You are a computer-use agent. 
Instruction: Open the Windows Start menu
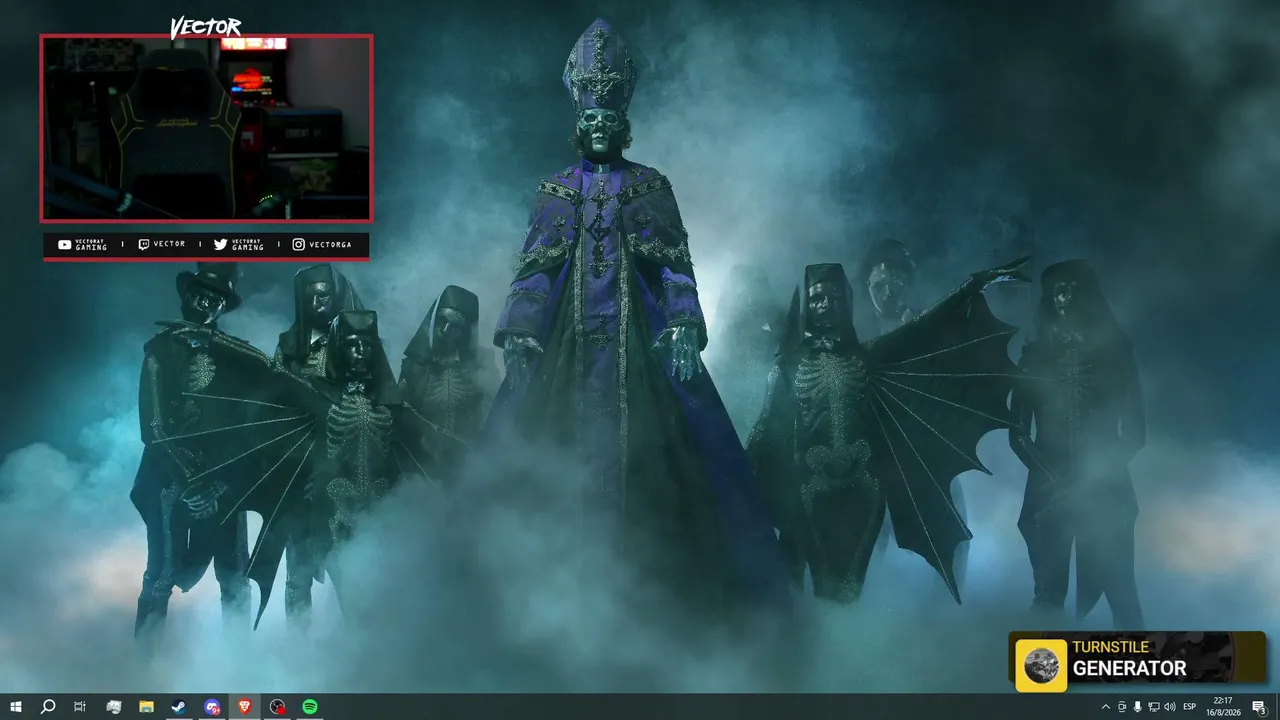(15, 707)
